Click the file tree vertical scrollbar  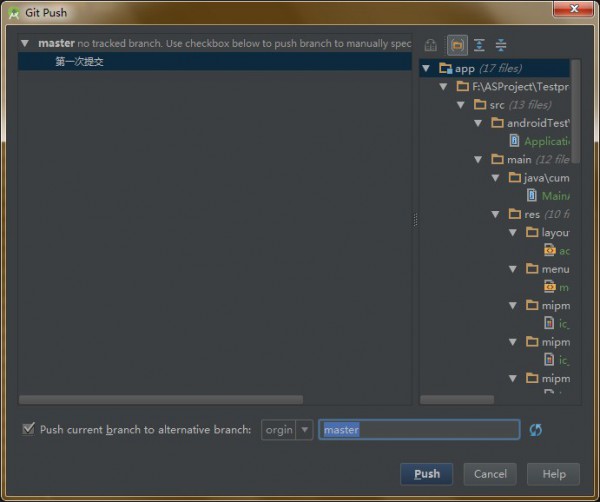coord(575,112)
